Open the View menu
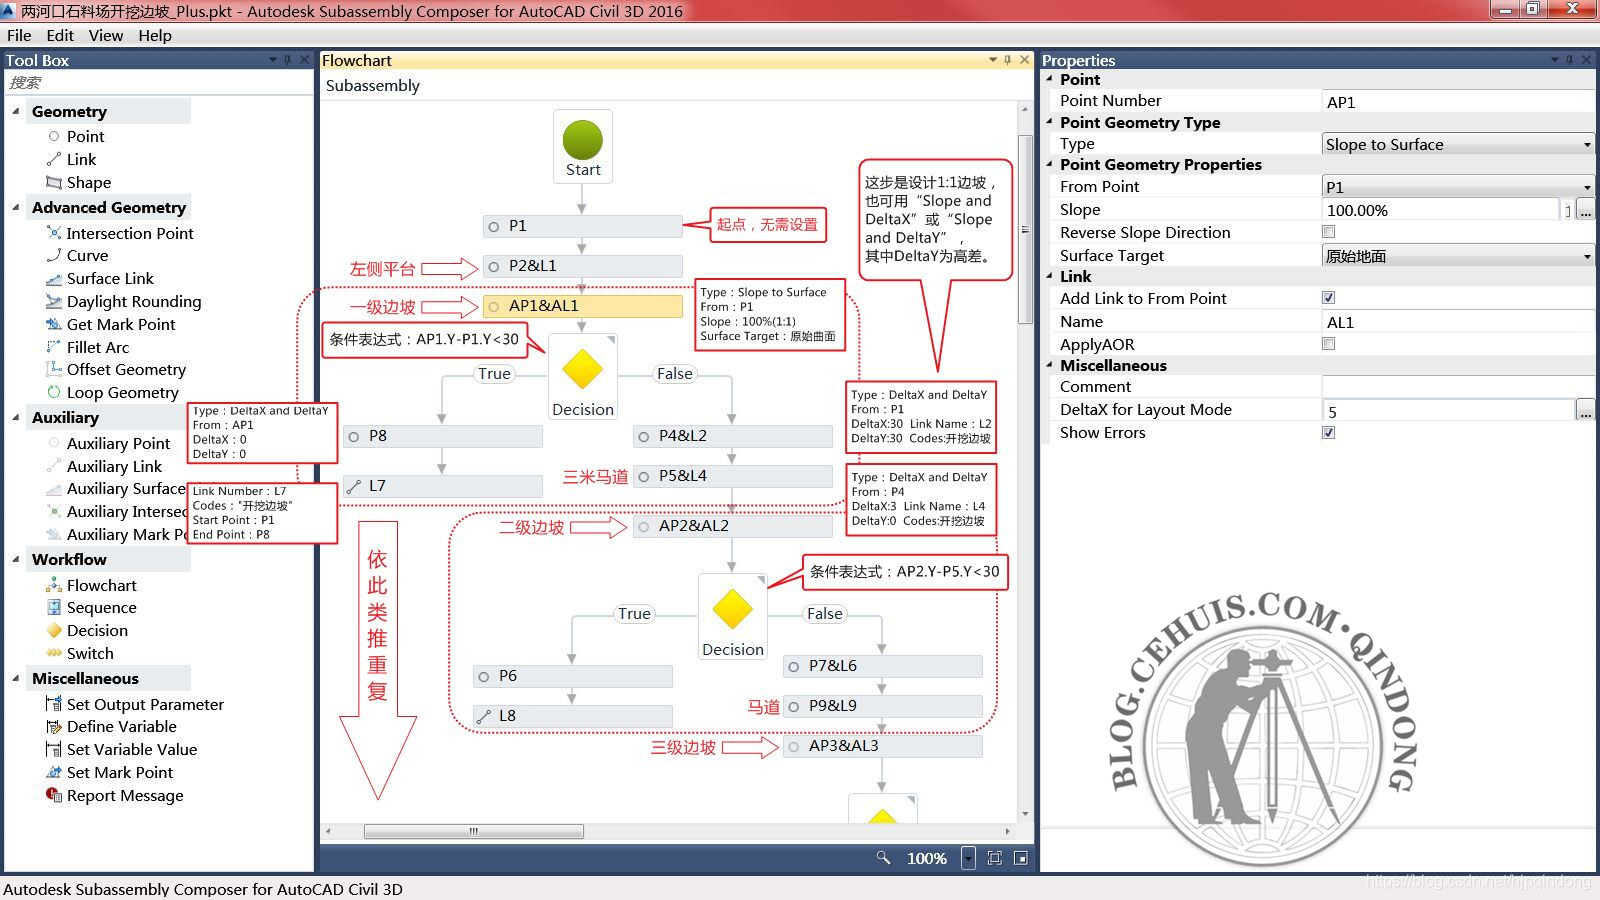This screenshot has width=1600, height=900. point(106,35)
